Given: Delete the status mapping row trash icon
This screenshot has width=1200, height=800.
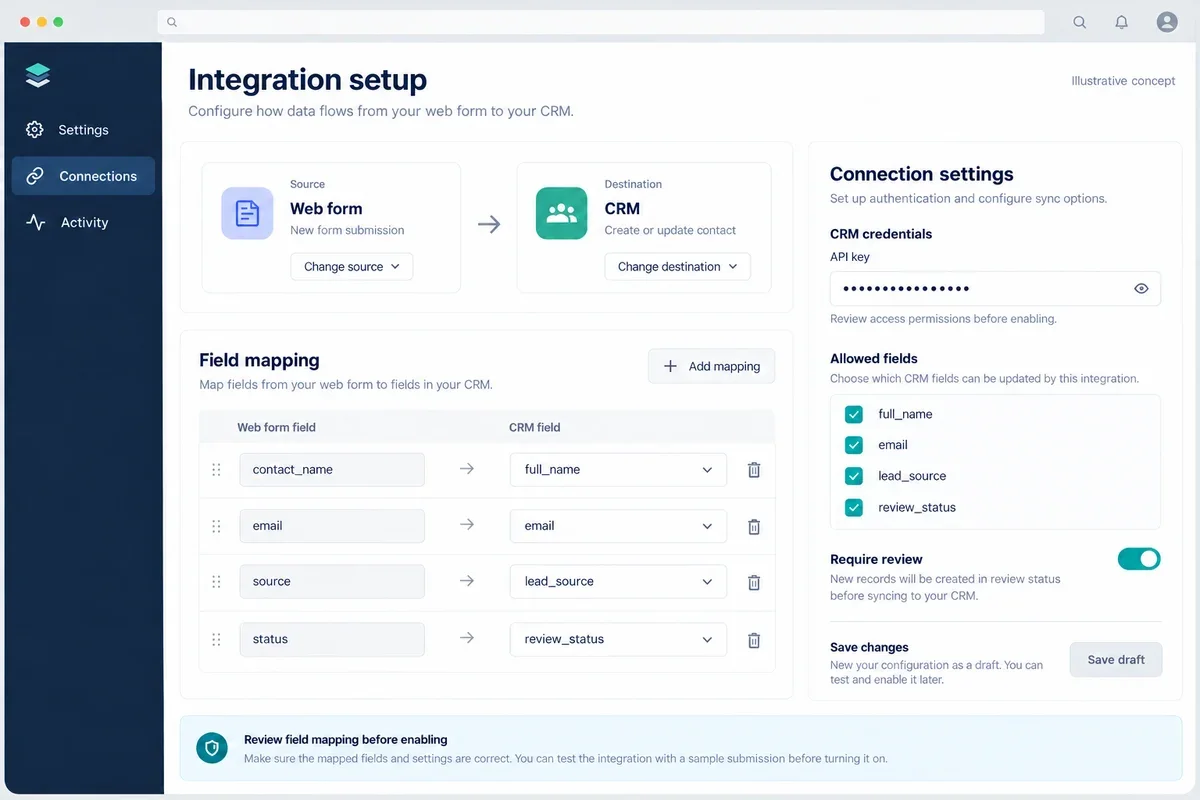Looking at the screenshot, I should (x=754, y=640).
